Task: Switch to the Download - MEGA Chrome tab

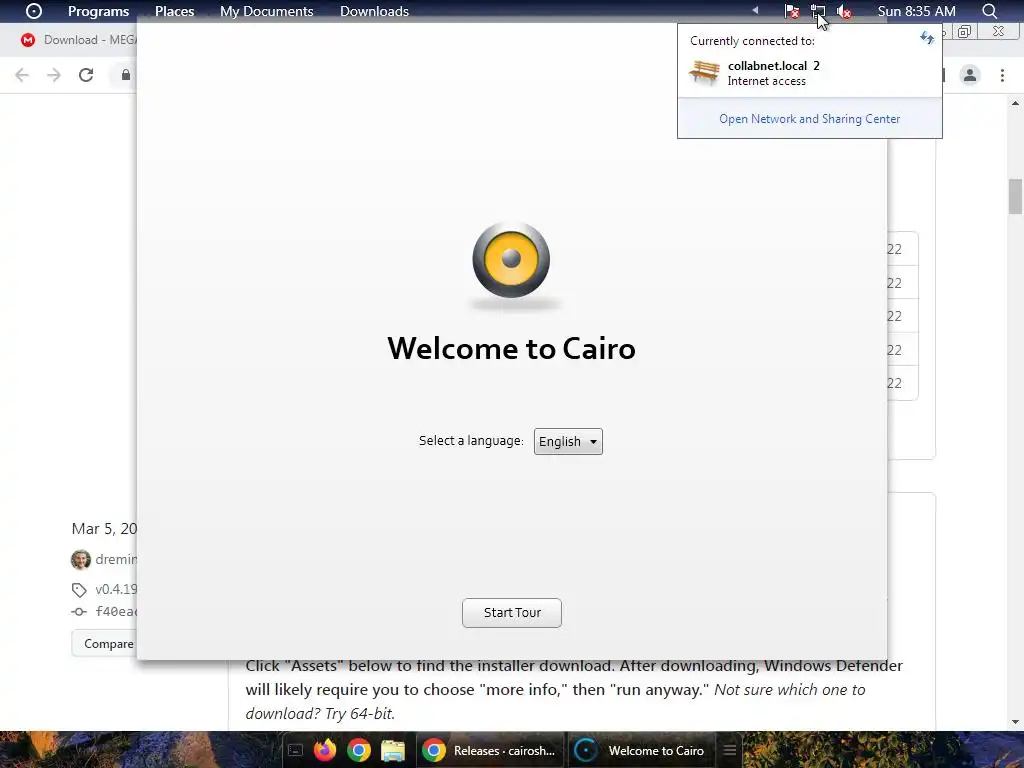Action: 78,40
